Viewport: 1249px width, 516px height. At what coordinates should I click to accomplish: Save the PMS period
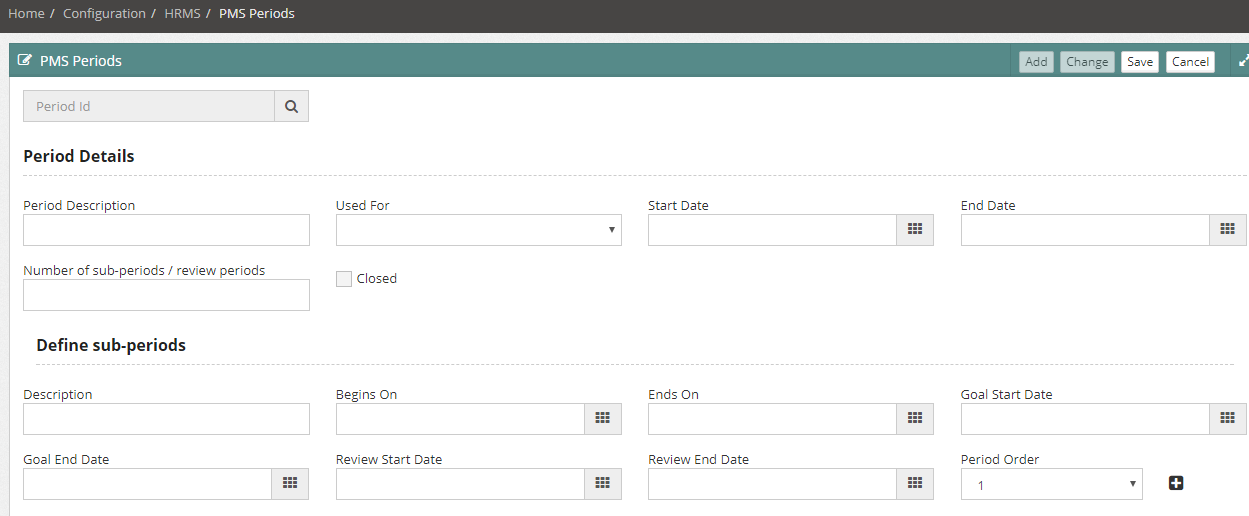(1140, 62)
